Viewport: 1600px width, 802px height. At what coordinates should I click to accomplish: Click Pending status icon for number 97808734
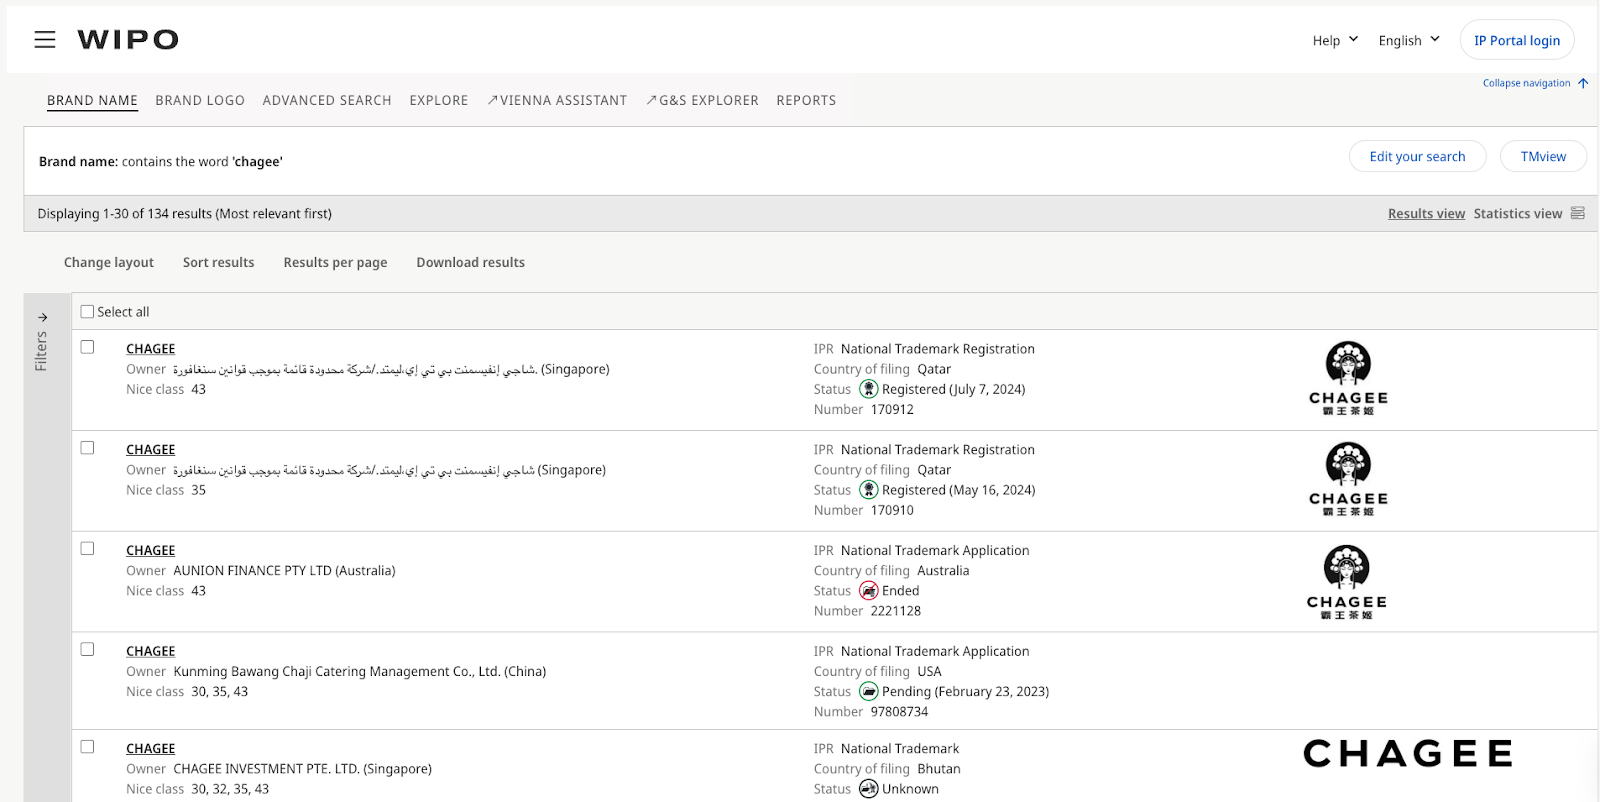coord(869,691)
